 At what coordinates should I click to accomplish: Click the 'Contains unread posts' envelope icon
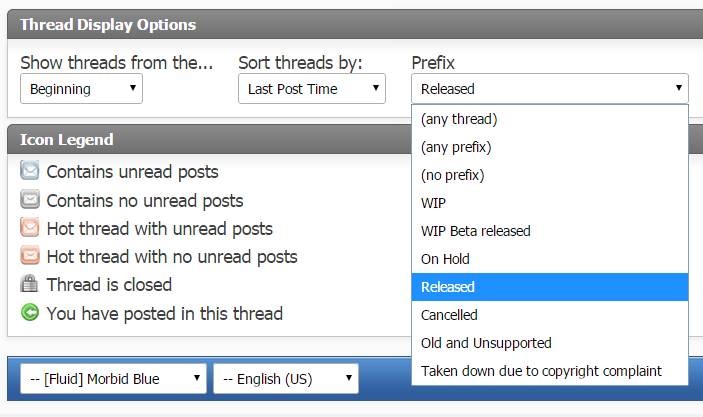click(x=30, y=171)
